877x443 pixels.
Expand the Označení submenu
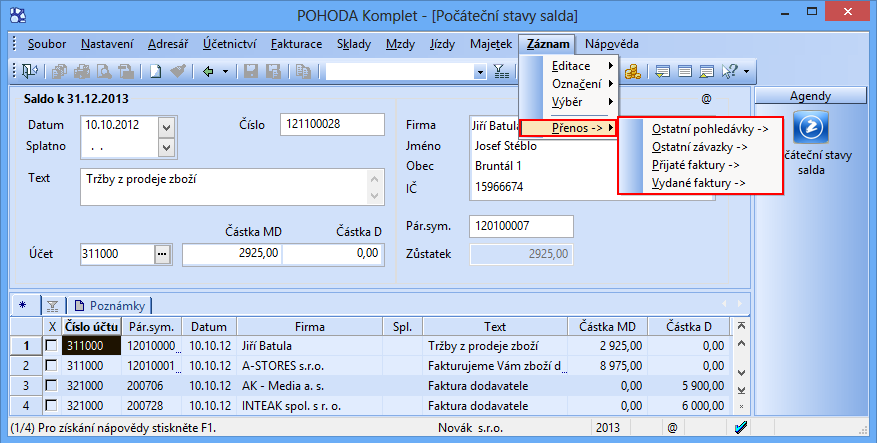point(582,84)
